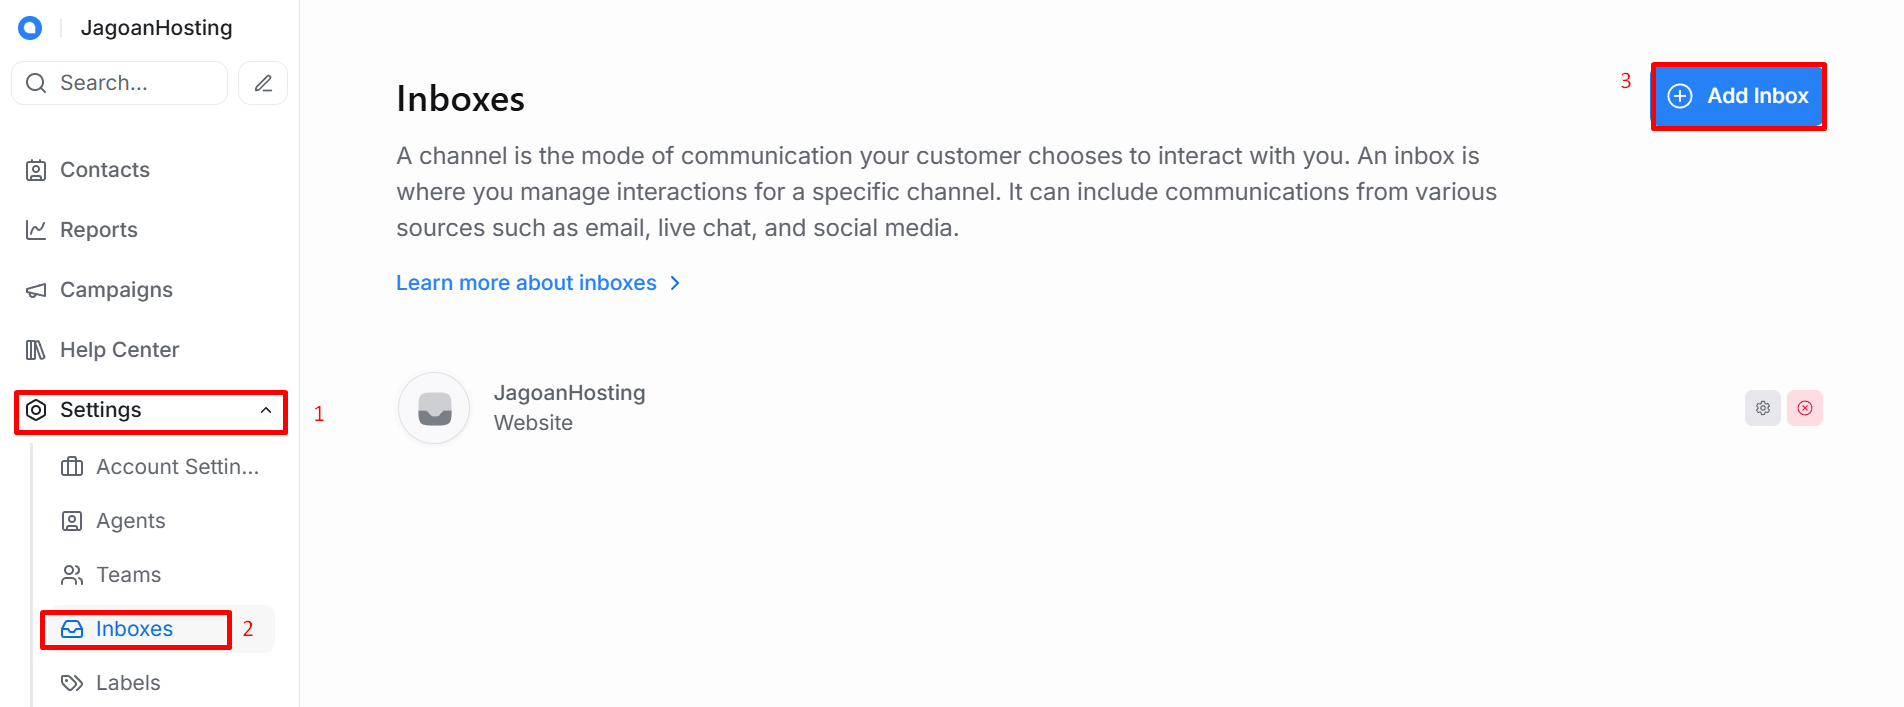Focus the Search input field
The height and width of the screenshot is (707, 1904).
(x=120, y=83)
